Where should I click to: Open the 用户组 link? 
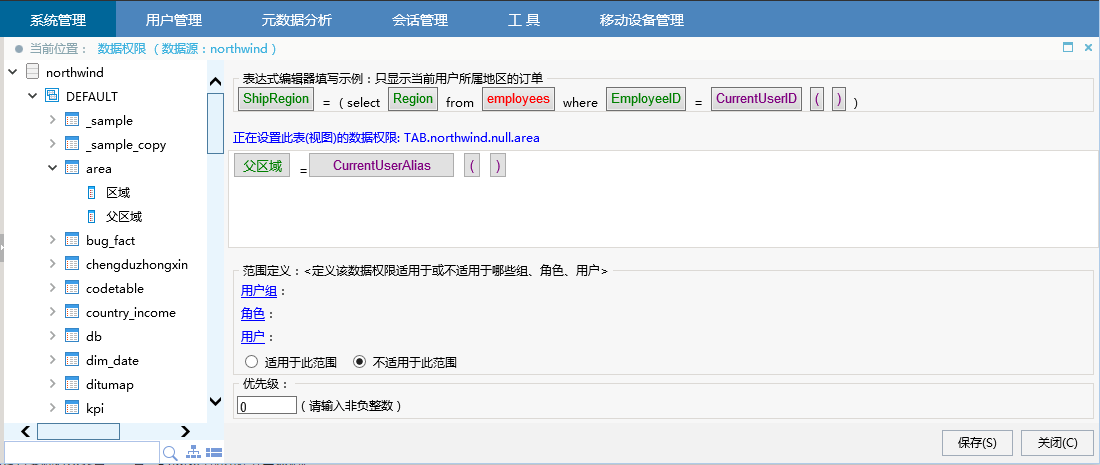tap(259, 291)
